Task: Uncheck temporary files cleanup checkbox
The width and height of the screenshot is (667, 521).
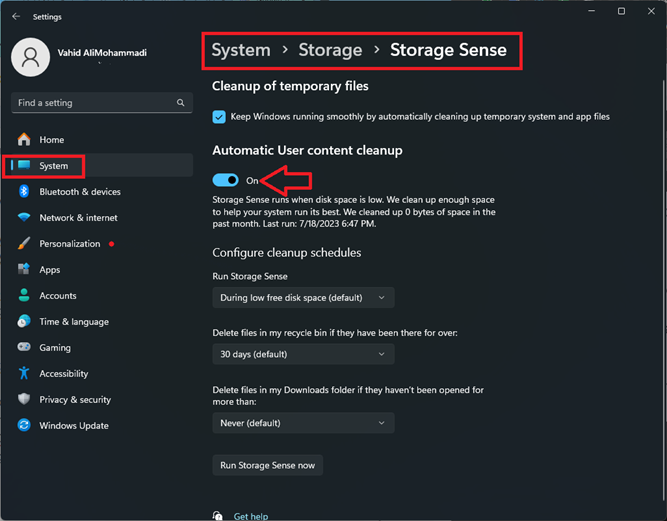Action: (219, 117)
